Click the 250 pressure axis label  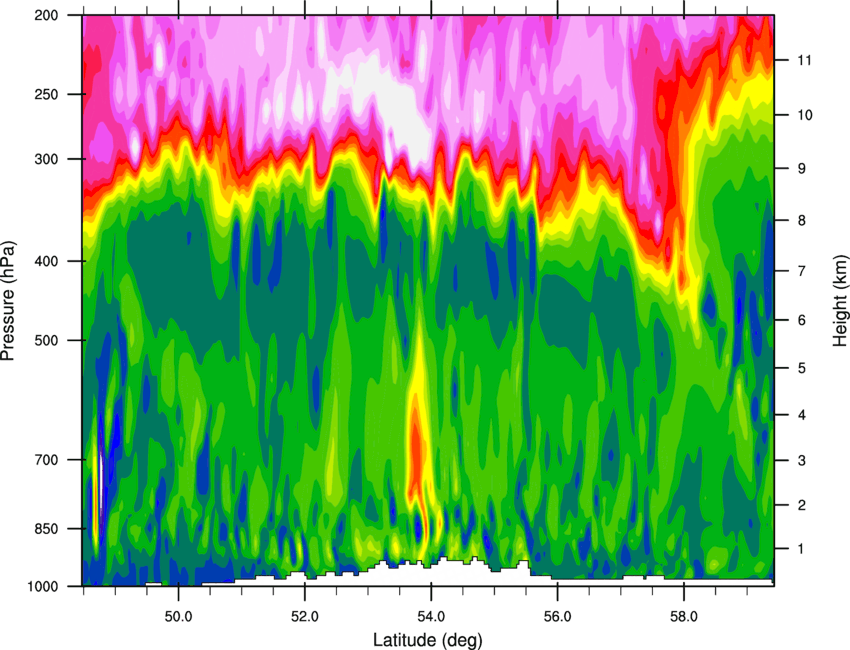pyautogui.click(x=46, y=94)
